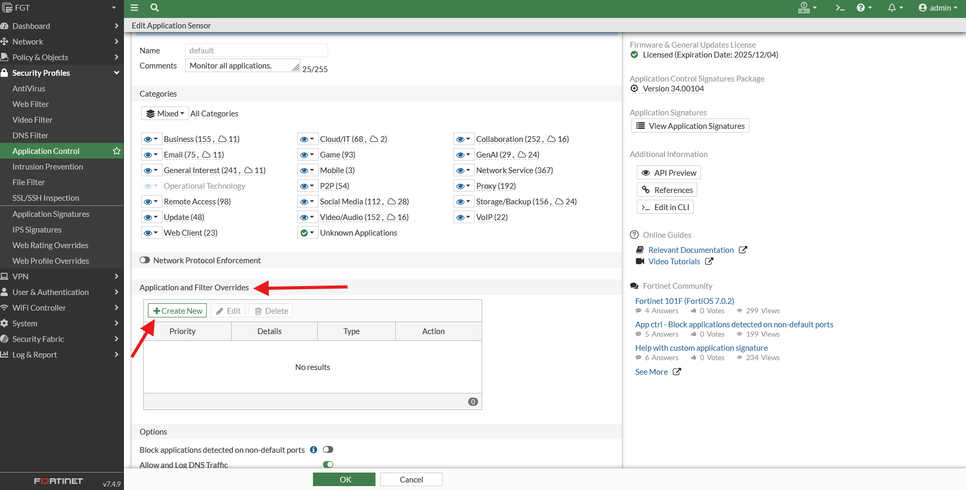Click the favorite star beside Application Control
966x490 pixels.
point(116,151)
